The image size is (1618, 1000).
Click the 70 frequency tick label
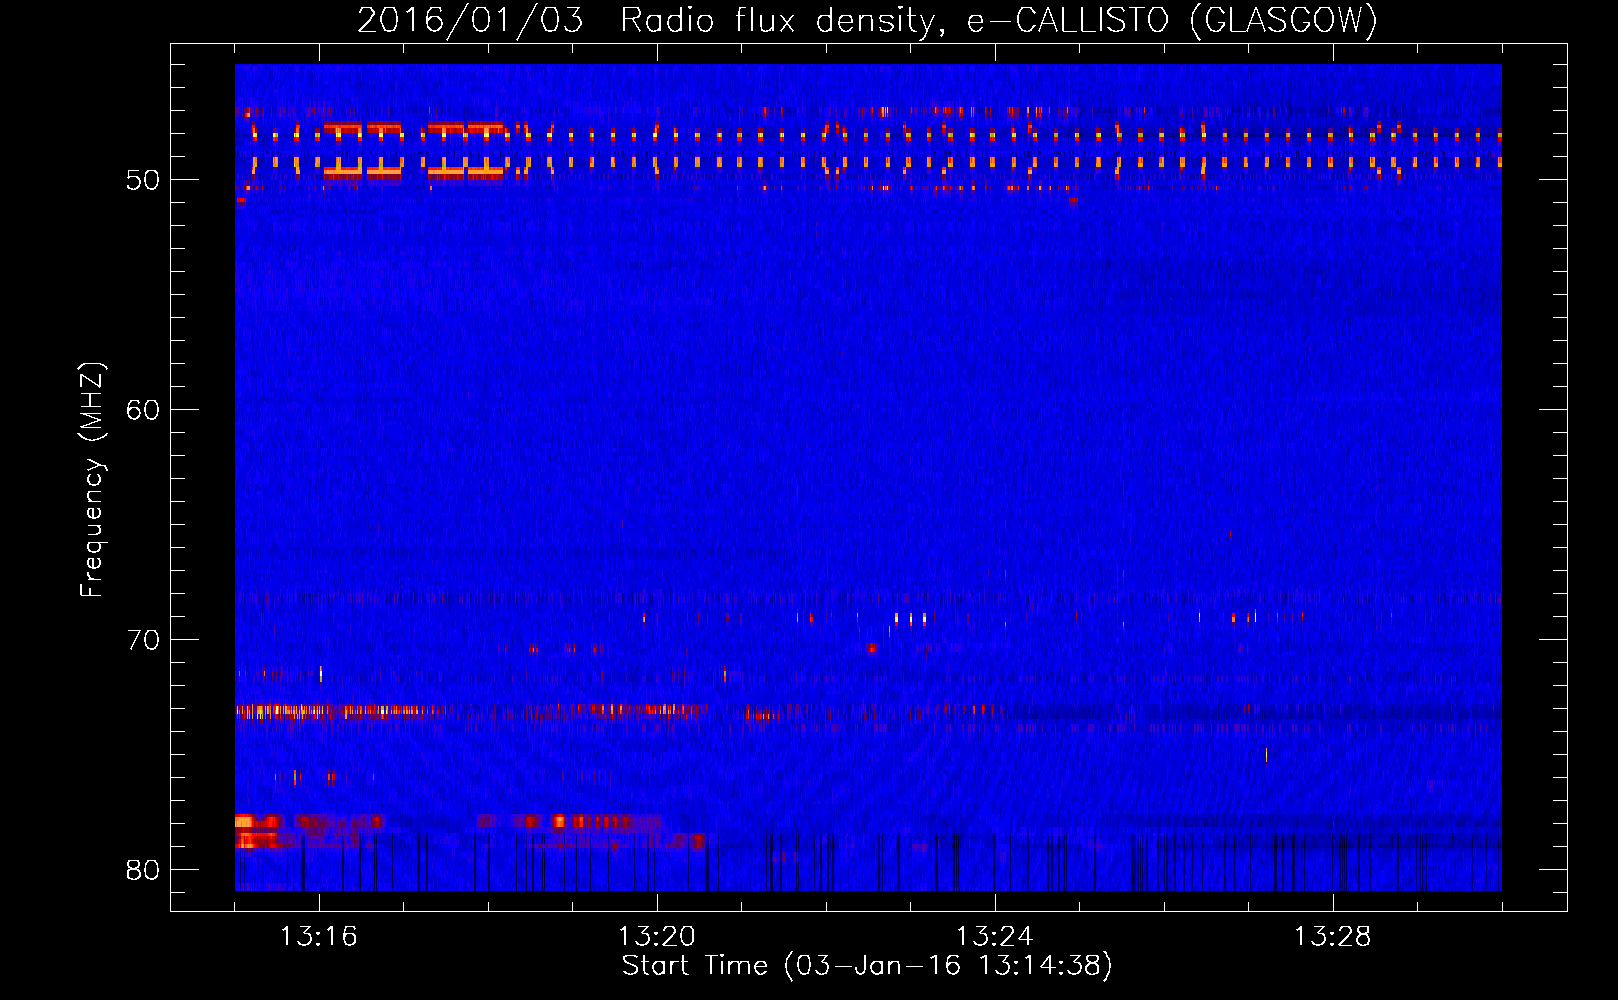coord(143,640)
